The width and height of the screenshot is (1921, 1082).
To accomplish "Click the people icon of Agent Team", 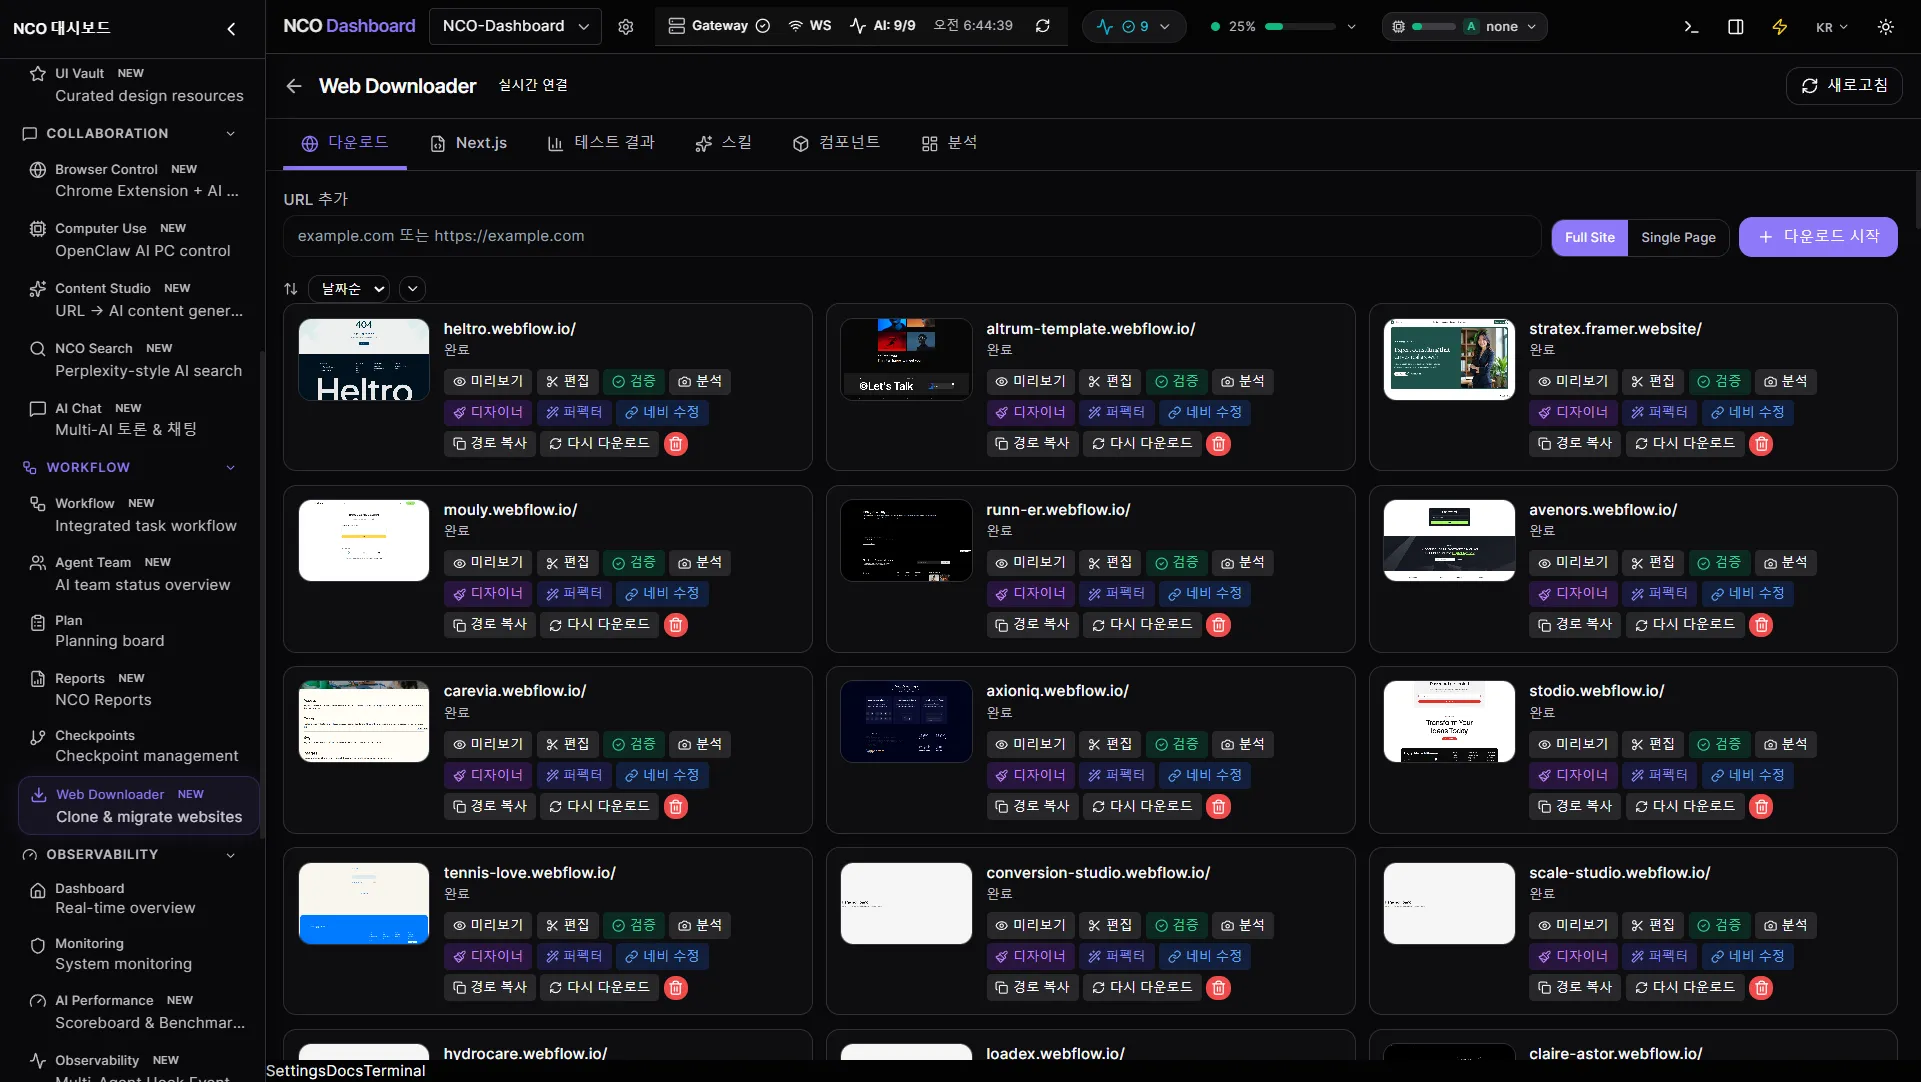I will (38, 563).
